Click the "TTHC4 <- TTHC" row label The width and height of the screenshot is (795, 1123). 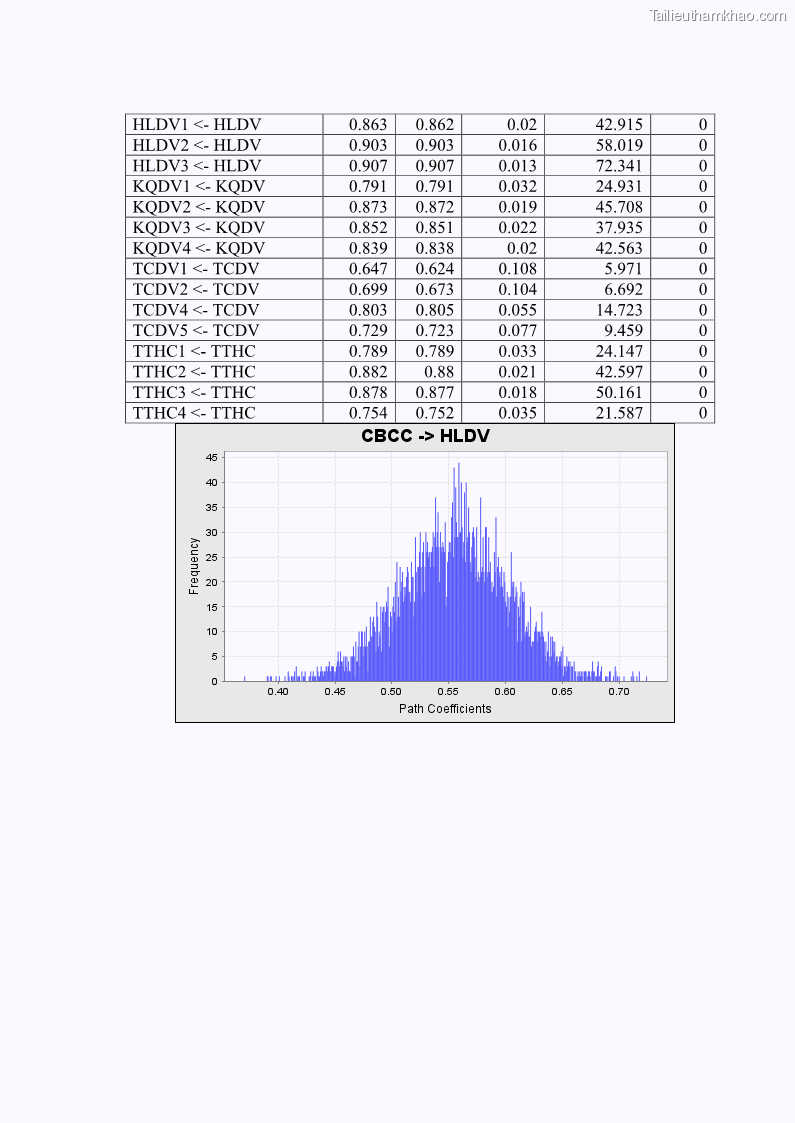194,413
